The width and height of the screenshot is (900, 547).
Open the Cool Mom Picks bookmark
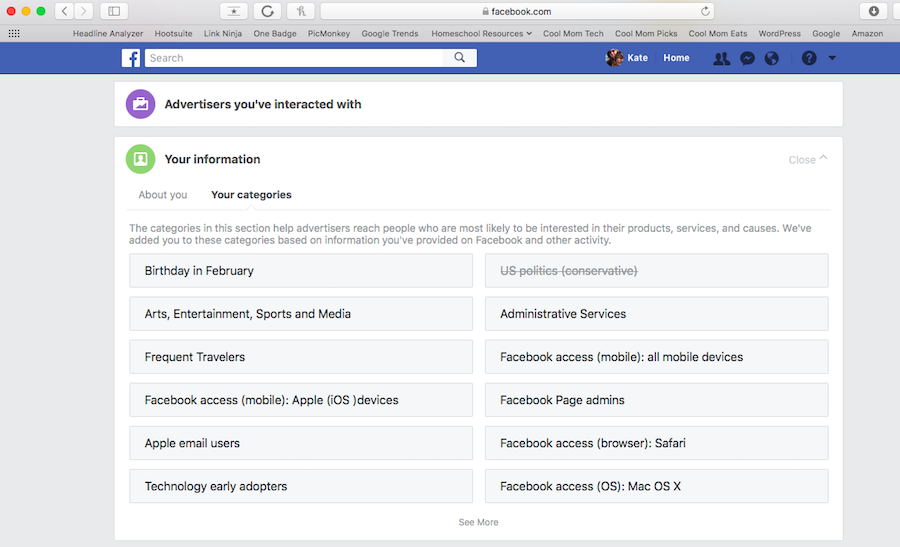(646, 33)
